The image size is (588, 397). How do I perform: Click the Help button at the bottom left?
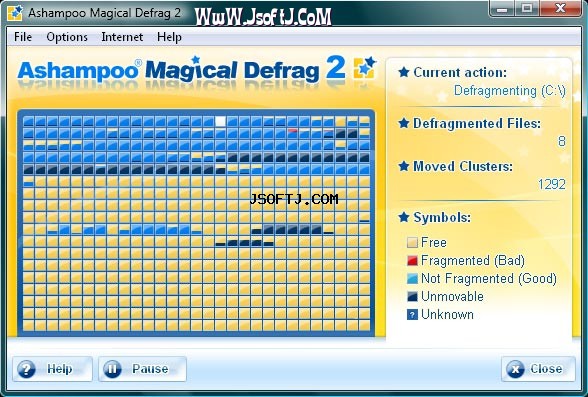(52, 369)
